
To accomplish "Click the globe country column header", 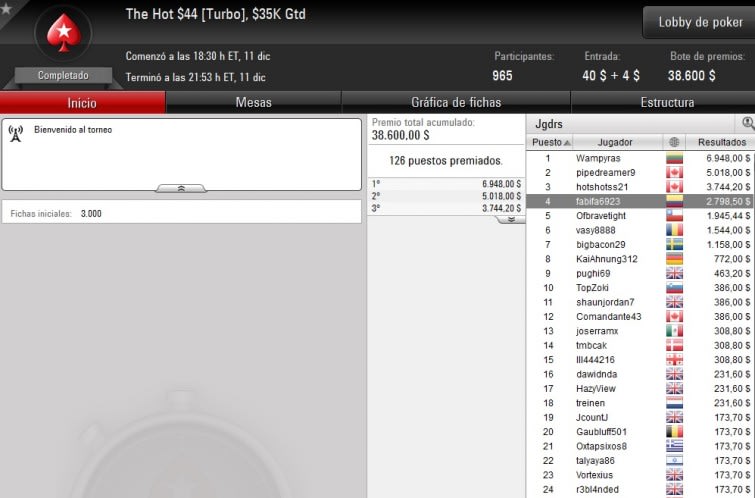I will click(x=674, y=142).
